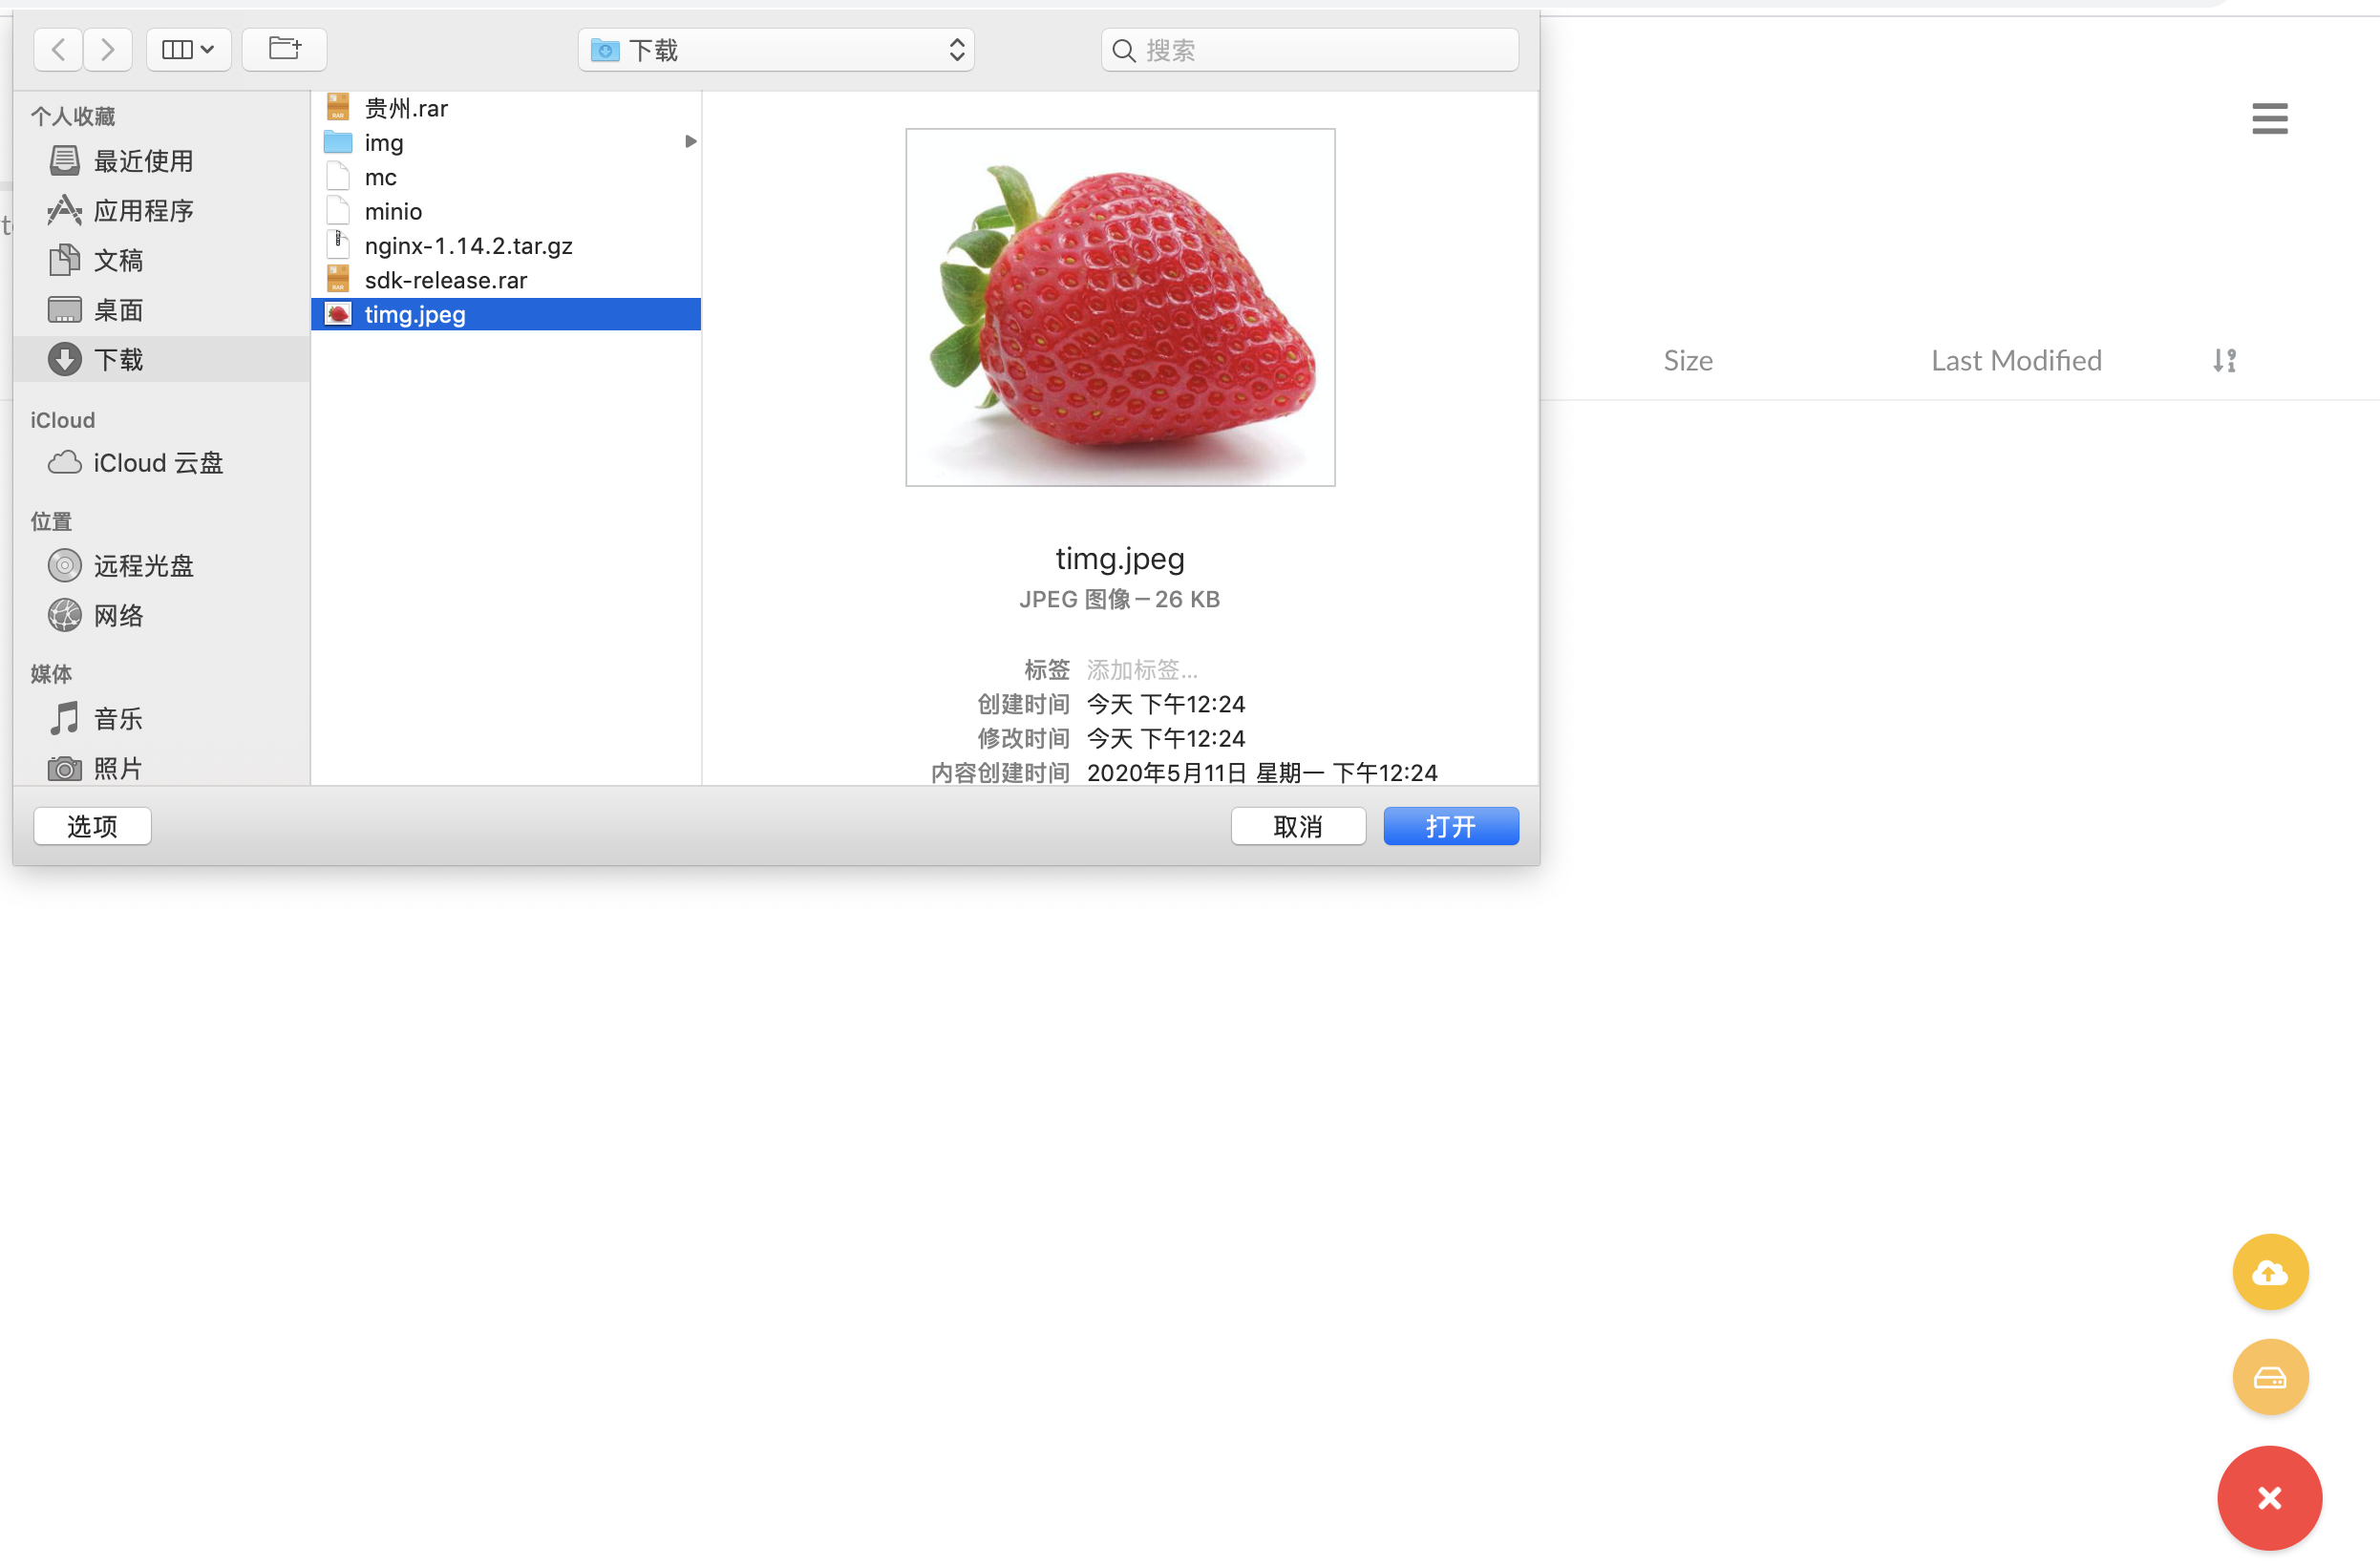Open the hamburger menu icon
The image size is (2380, 1566).
click(x=2269, y=118)
